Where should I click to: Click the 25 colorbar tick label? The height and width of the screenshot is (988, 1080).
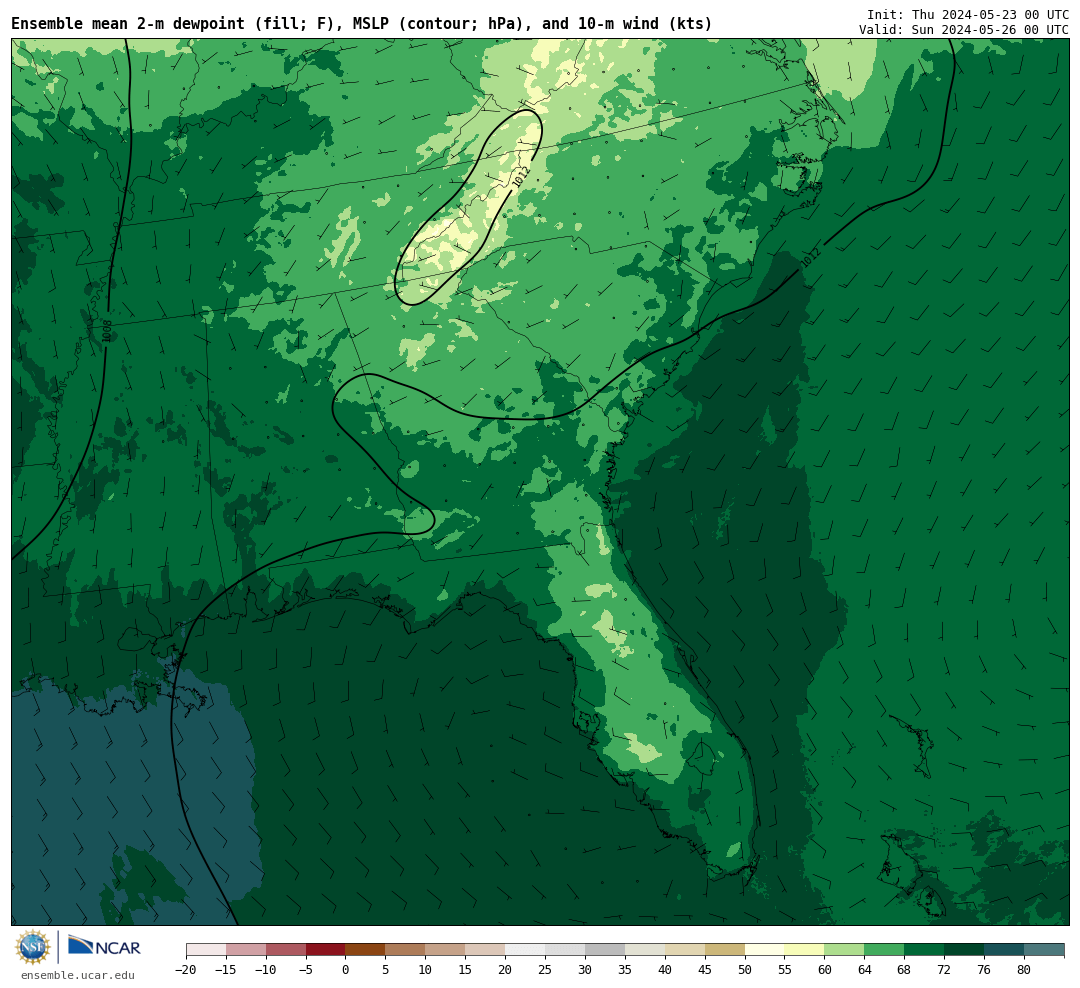tap(545, 969)
